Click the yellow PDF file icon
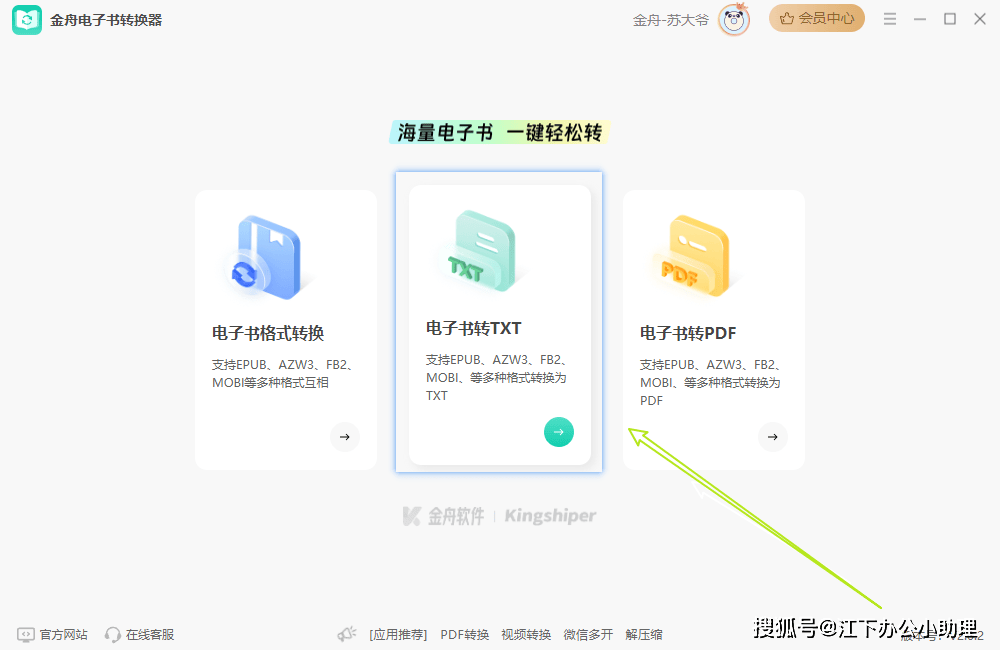1000x650 pixels. [696, 256]
